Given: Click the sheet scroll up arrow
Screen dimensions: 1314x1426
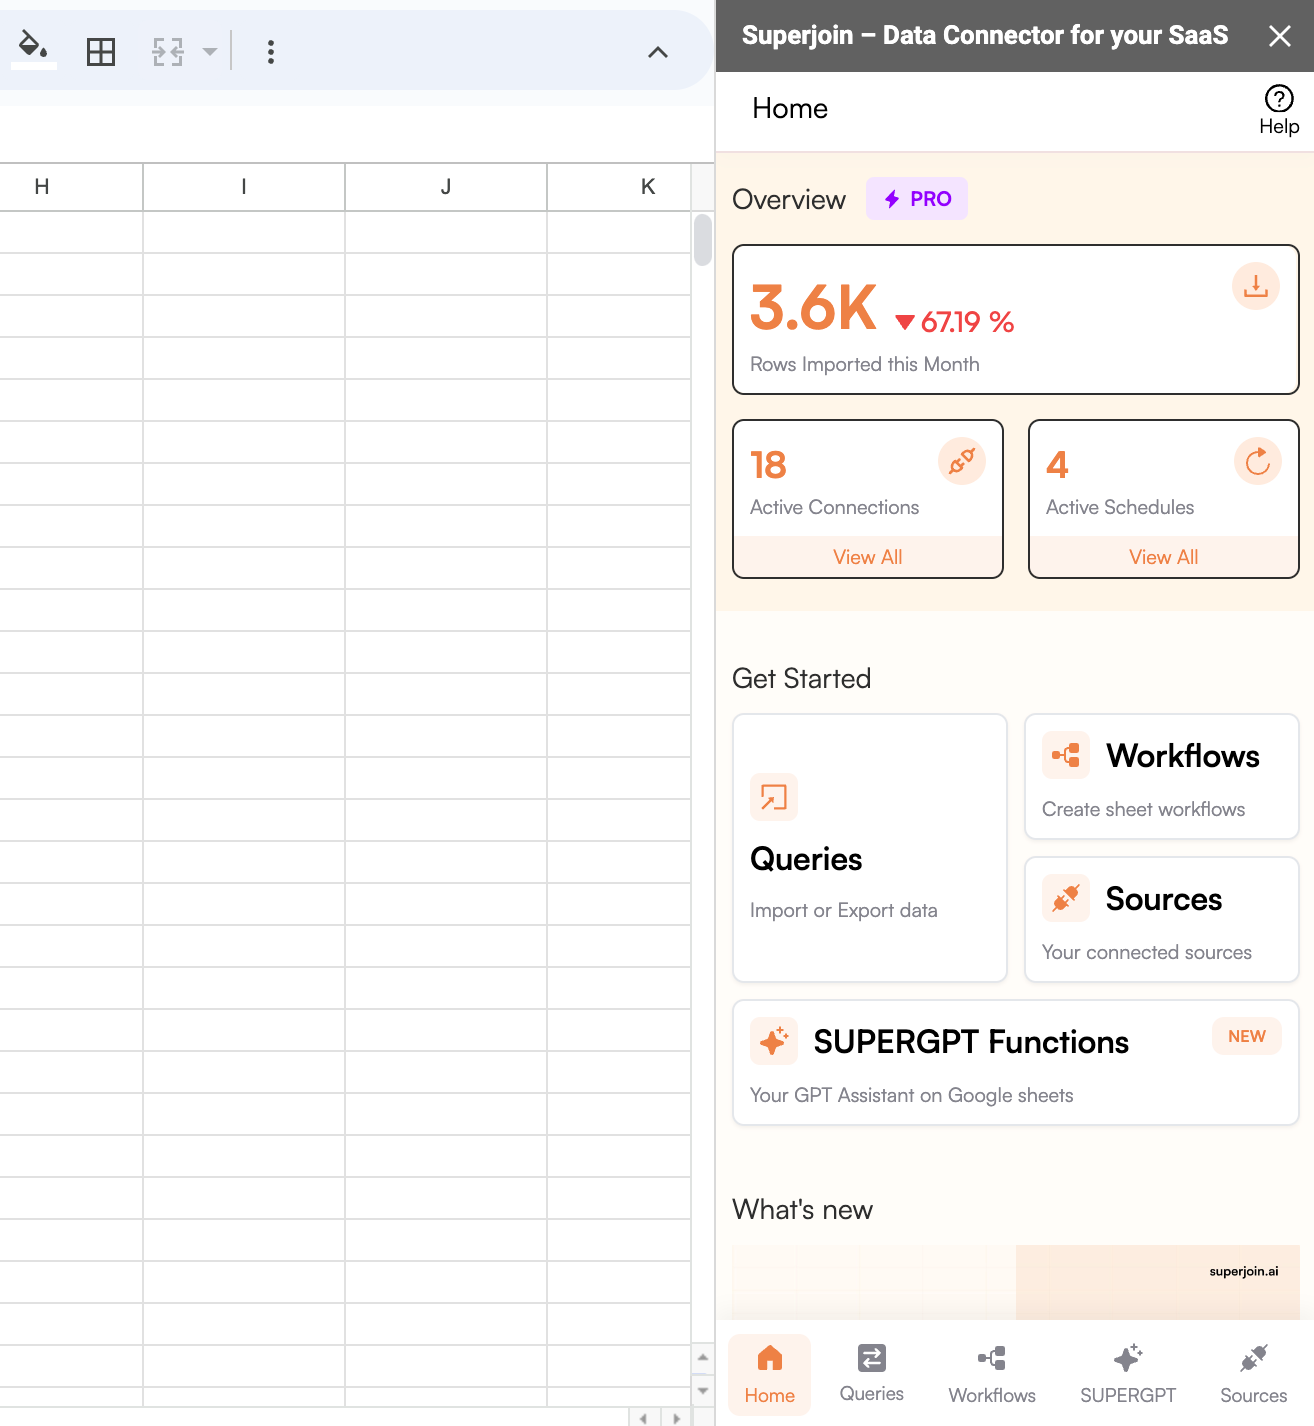Looking at the screenshot, I should (x=703, y=1357).
